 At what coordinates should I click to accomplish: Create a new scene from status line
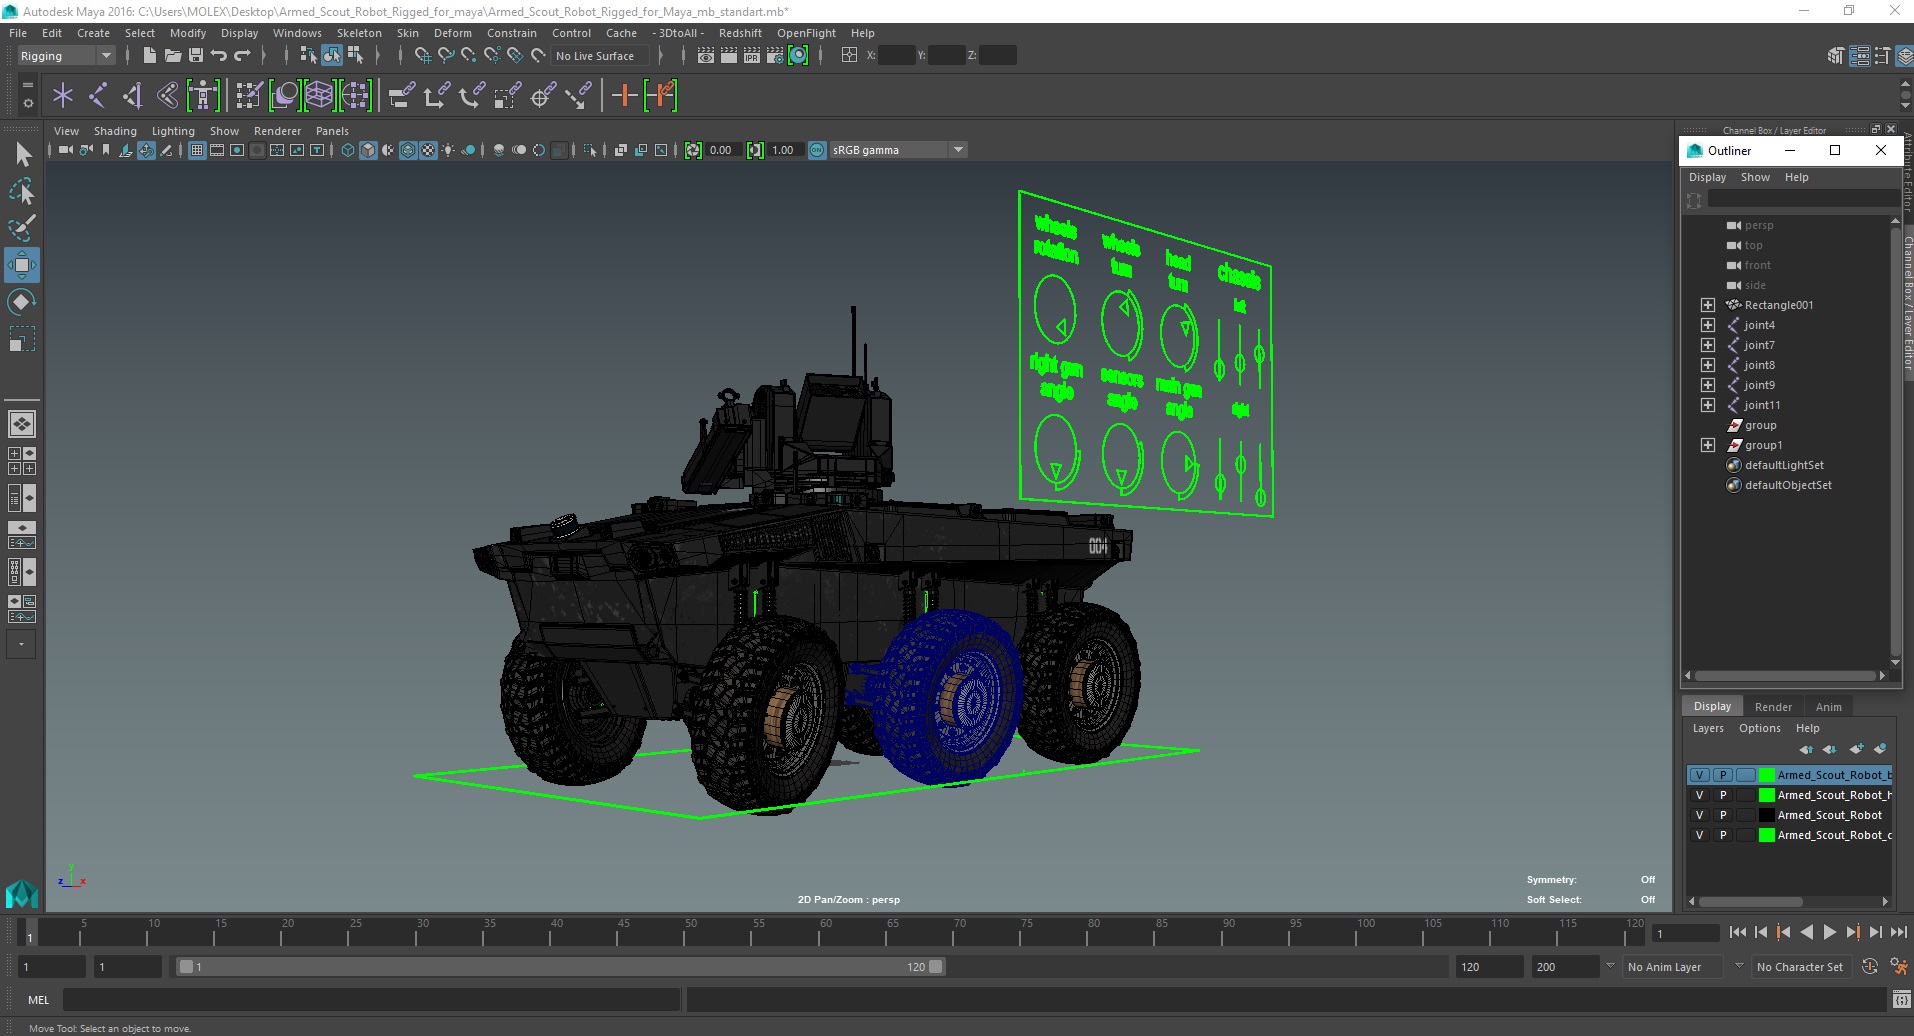click(x=149, y=56)
